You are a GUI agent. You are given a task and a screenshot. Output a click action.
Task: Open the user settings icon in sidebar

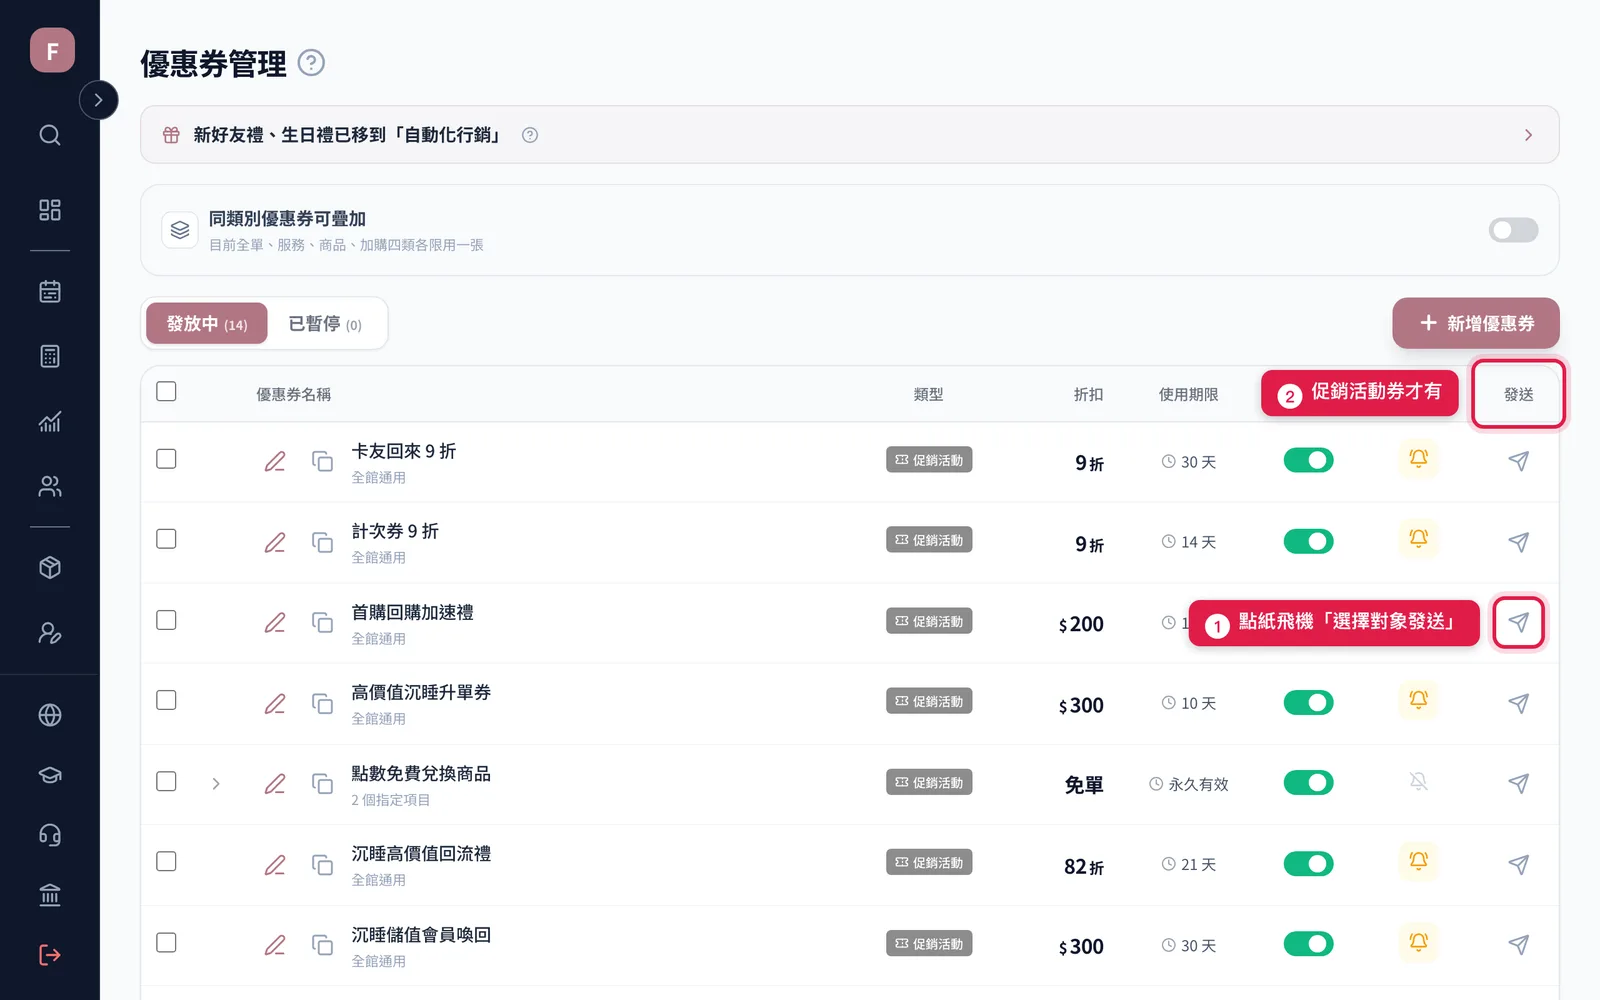click(x=50, y=633)
